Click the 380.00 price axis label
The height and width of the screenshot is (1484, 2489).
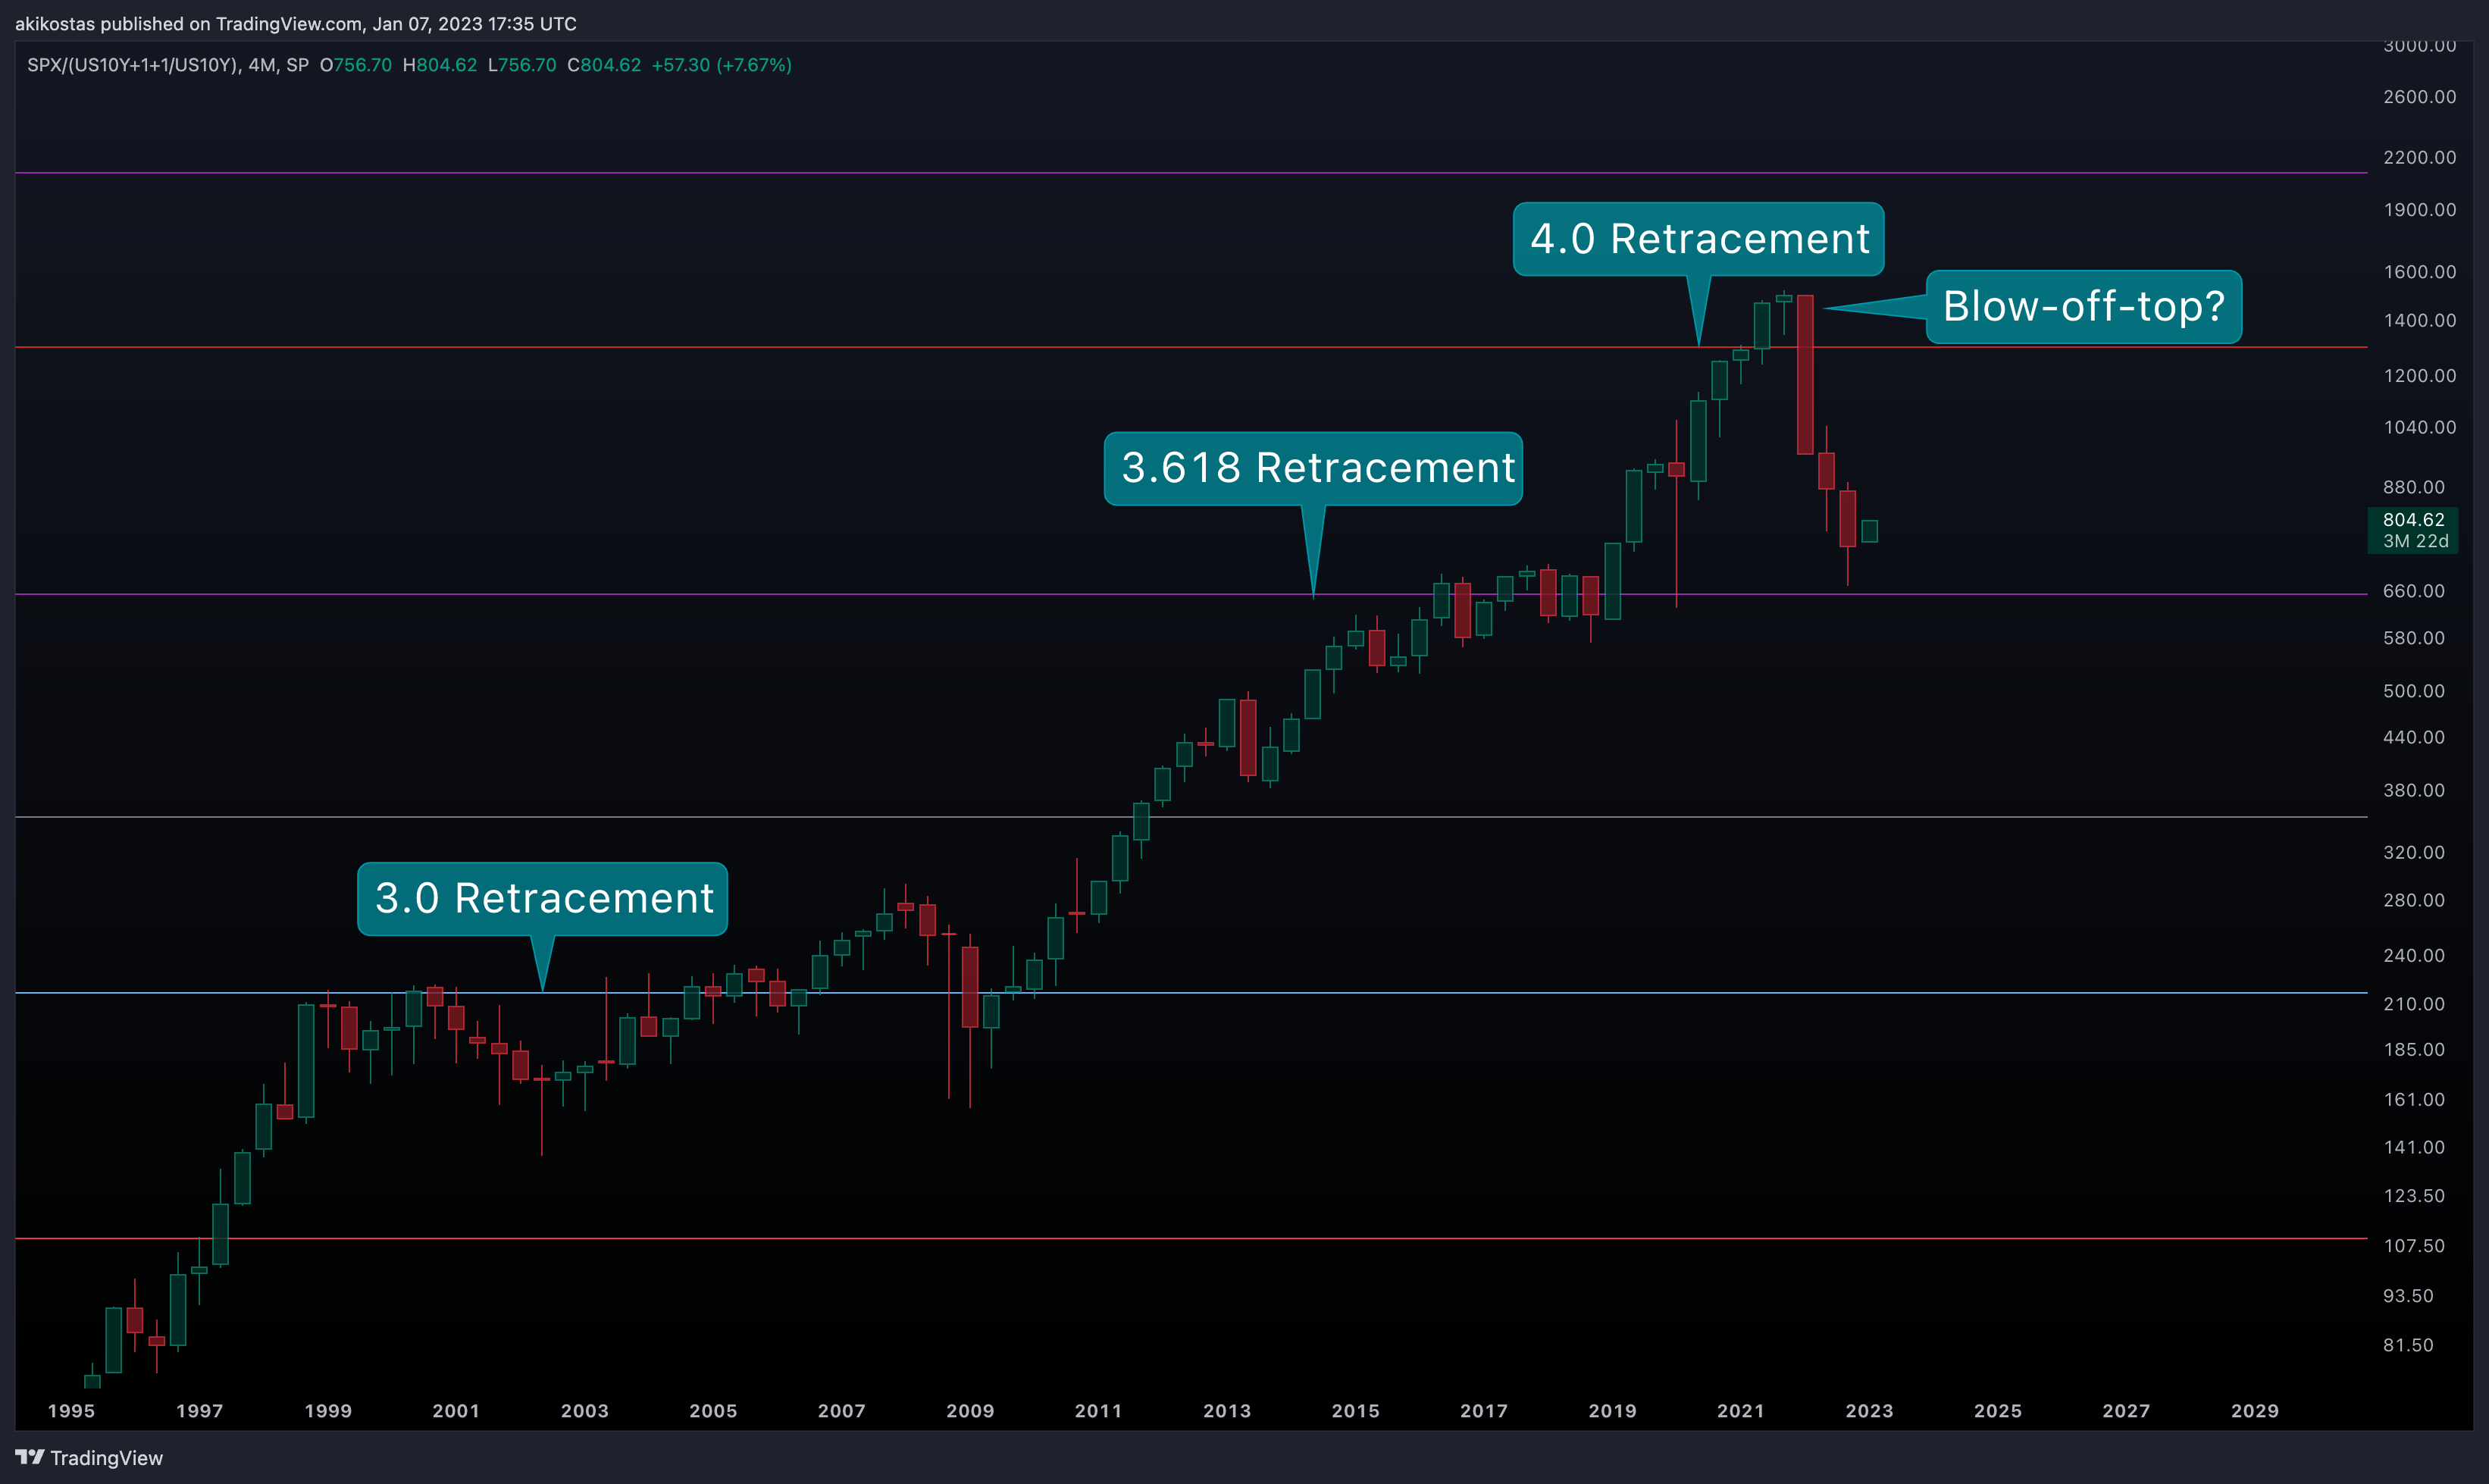[x=2413, y=791]
